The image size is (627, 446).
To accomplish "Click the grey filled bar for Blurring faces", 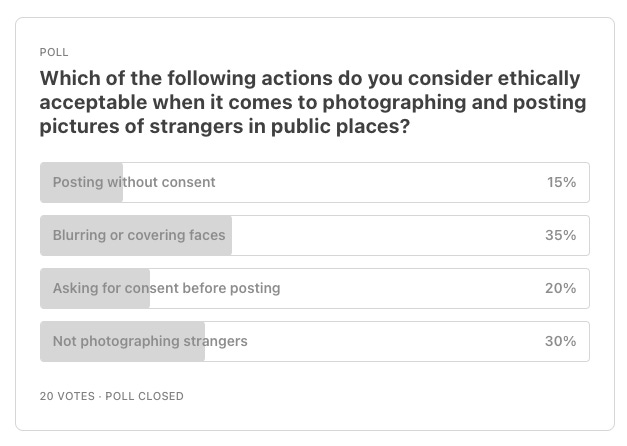I will [x=136, y=235].
